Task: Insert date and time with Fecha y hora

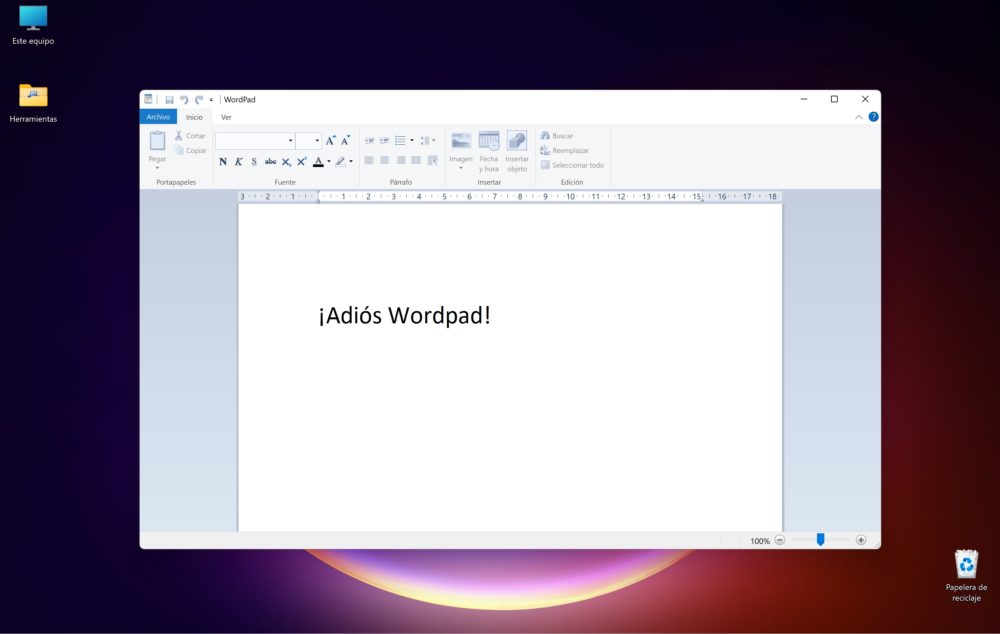Action: (x=489, y=151)
